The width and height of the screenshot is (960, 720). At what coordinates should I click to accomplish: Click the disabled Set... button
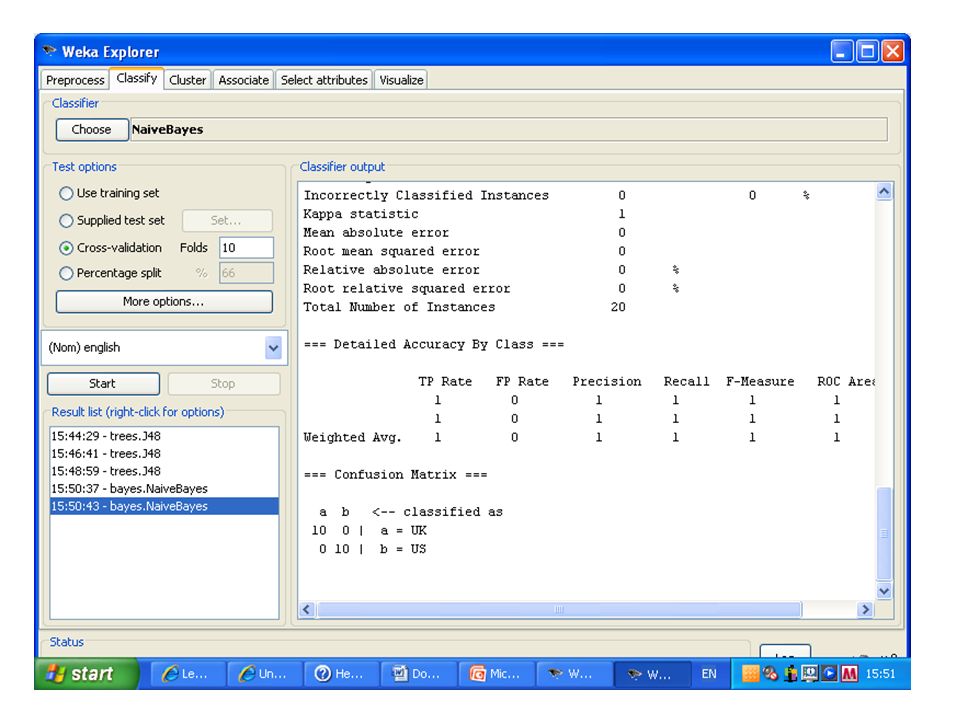pos(227,220)
